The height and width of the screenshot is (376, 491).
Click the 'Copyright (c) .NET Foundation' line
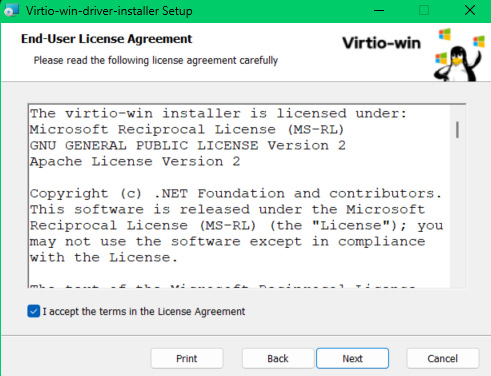(x=236, y=193)
